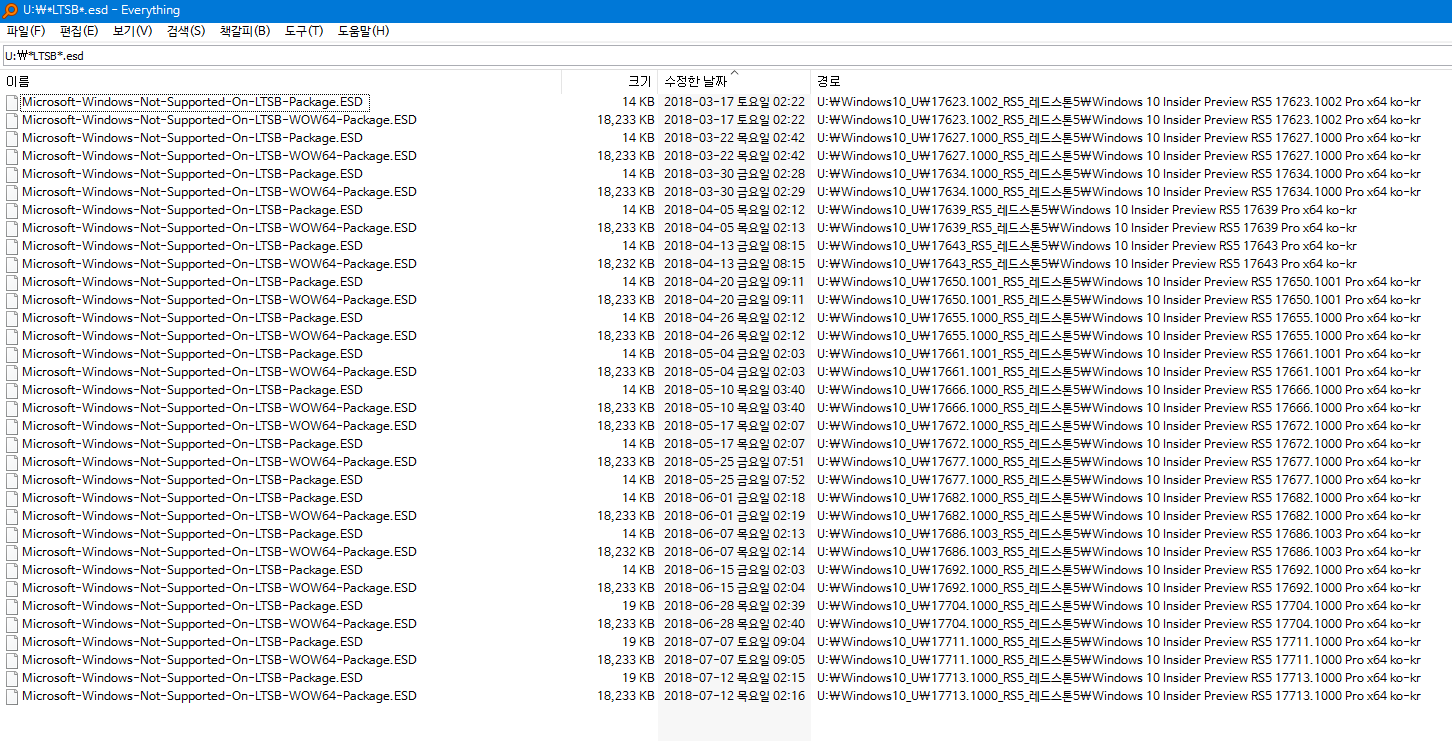
Task: Open the 도구(T) tools menu
Action: point(304,31)
